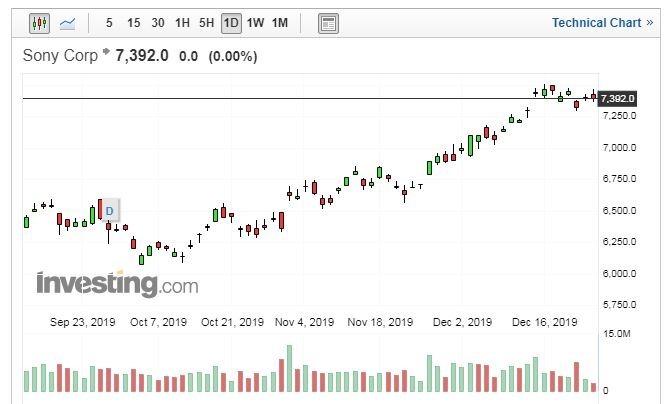Image resolution: width=671 pixels, height=404 pixels.
Task: Select the candlestick chart type icon
Action: click(x=39, y=23)
